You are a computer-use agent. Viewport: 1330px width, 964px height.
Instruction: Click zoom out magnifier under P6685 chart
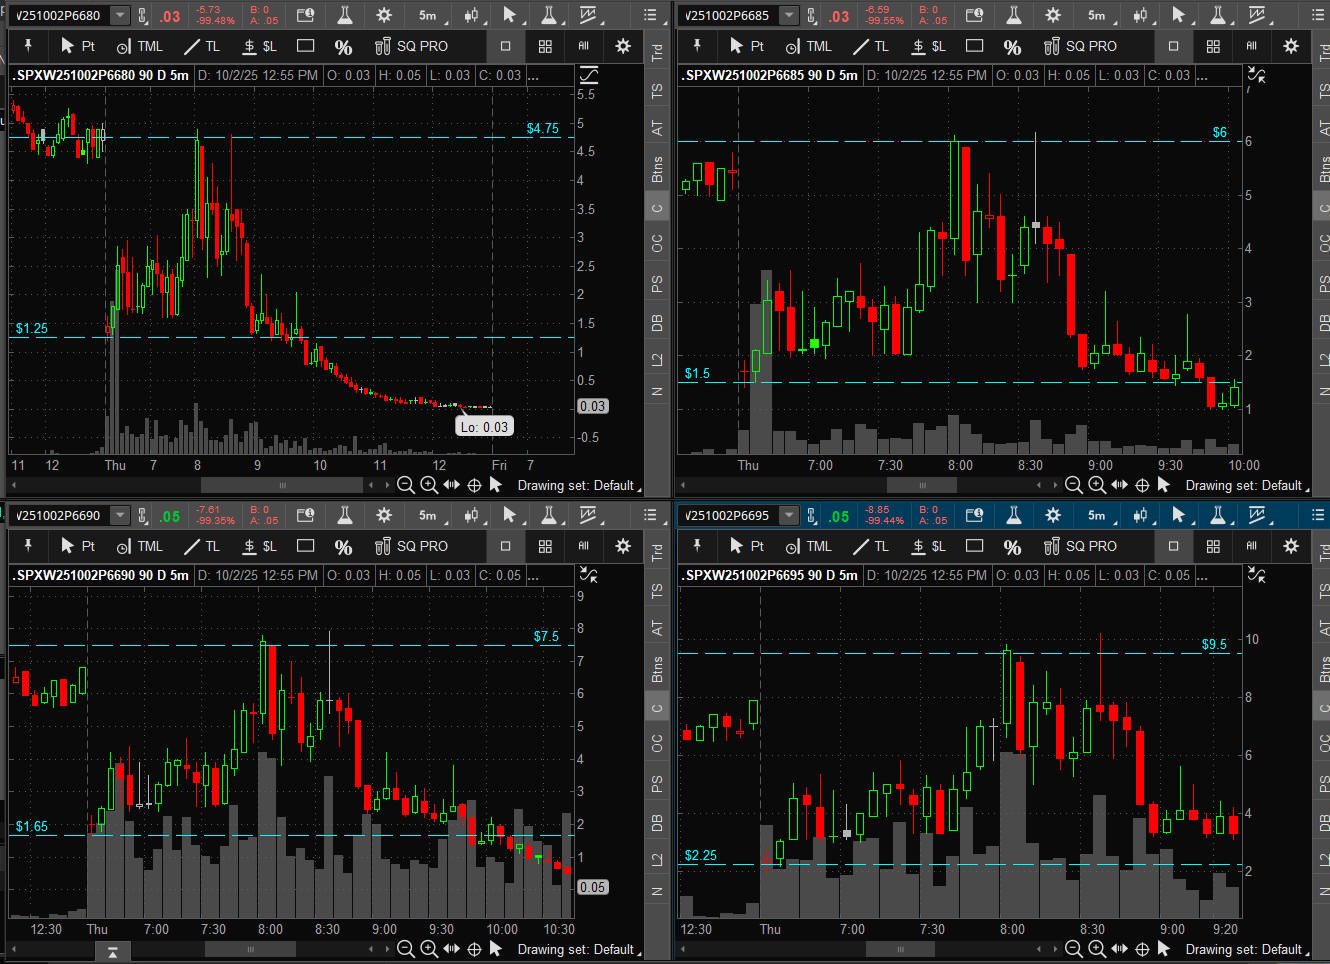point(1074,485)
